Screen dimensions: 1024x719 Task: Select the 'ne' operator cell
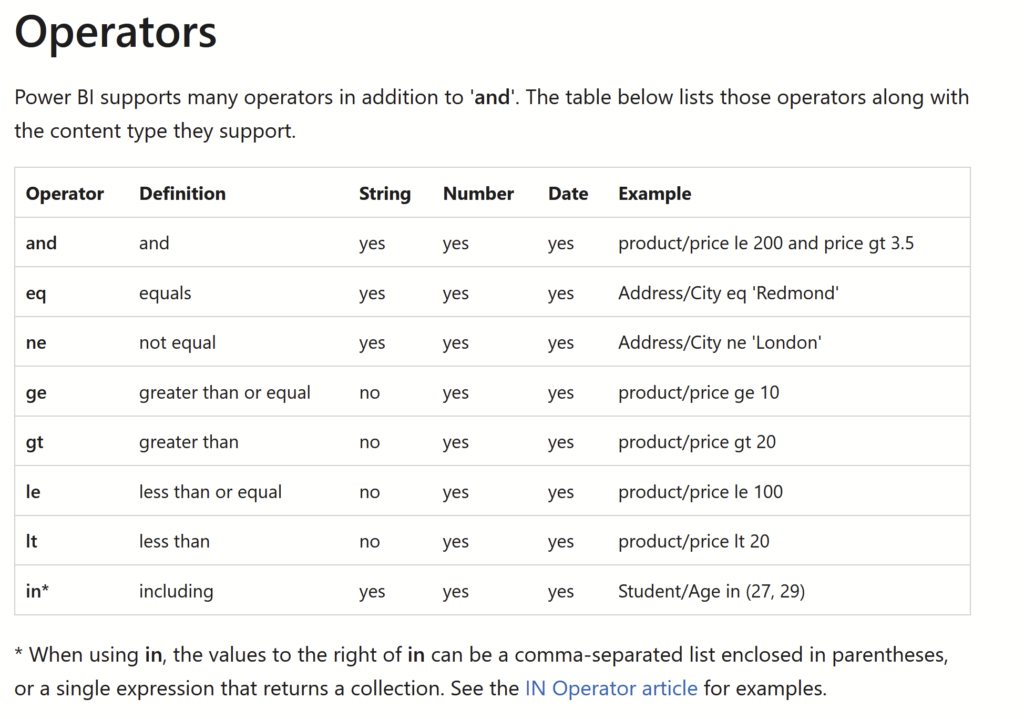[x=36, y=344]
